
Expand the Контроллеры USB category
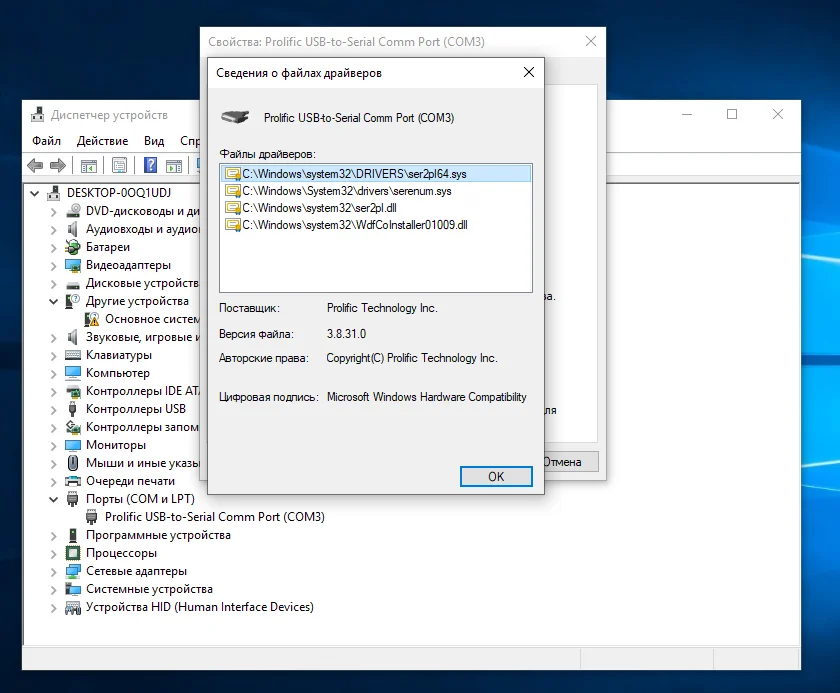click(54, 410)
